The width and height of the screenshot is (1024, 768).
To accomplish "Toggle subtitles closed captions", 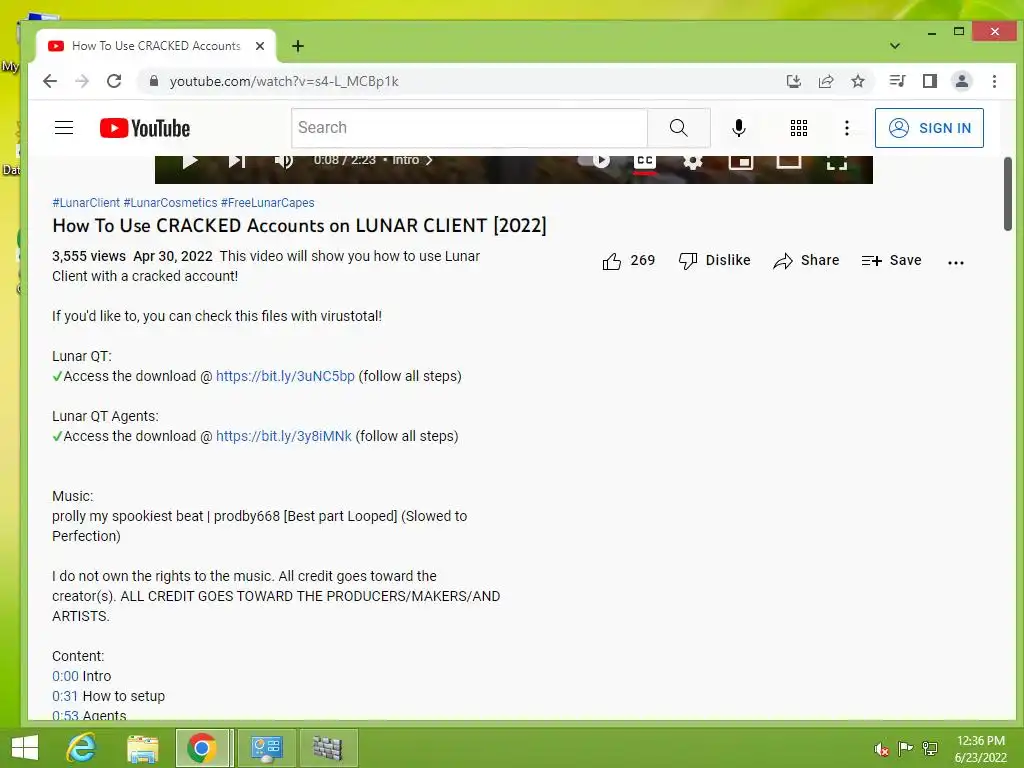I will point(645,161).
